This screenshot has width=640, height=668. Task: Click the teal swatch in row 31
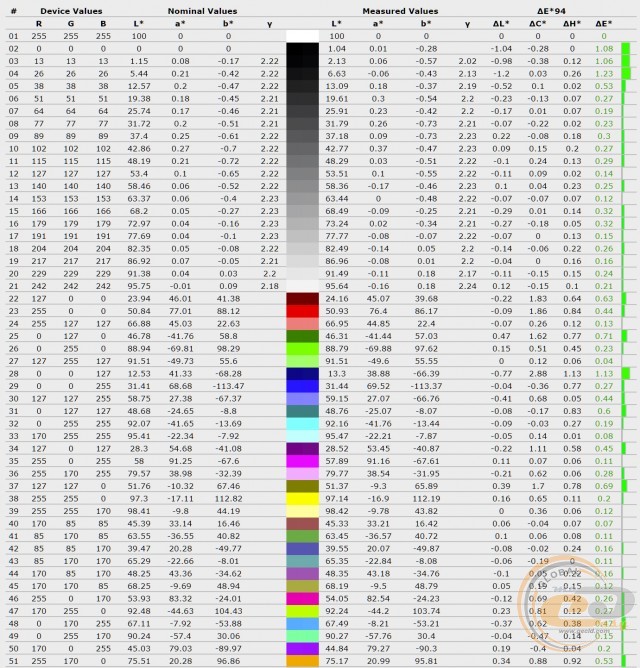(302, 411)
